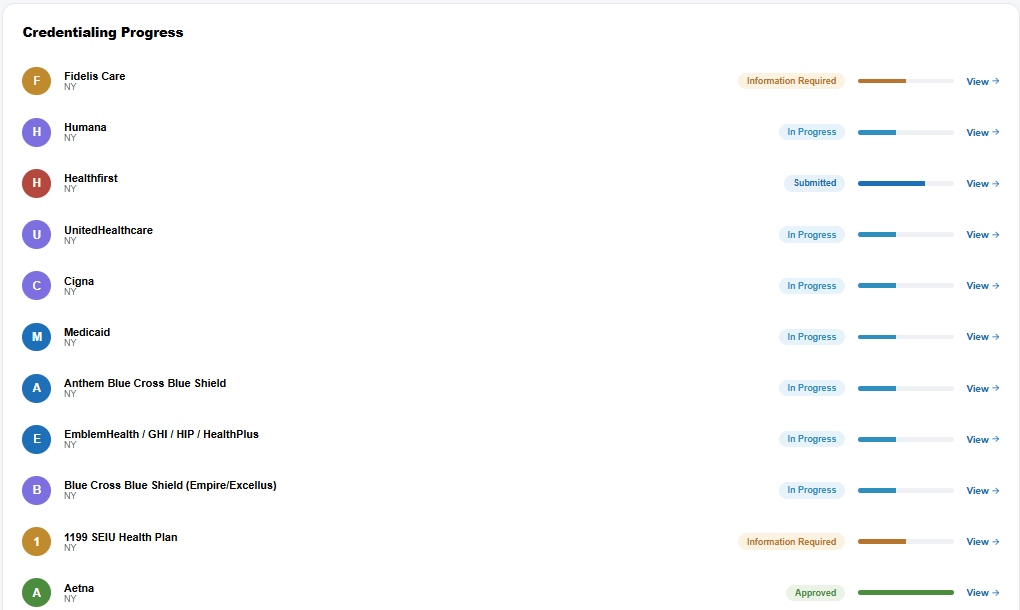Viewport: 1020px width, 610px height.
Task: Open the View link for UnitedHealthcare
Action: (982, 235)
